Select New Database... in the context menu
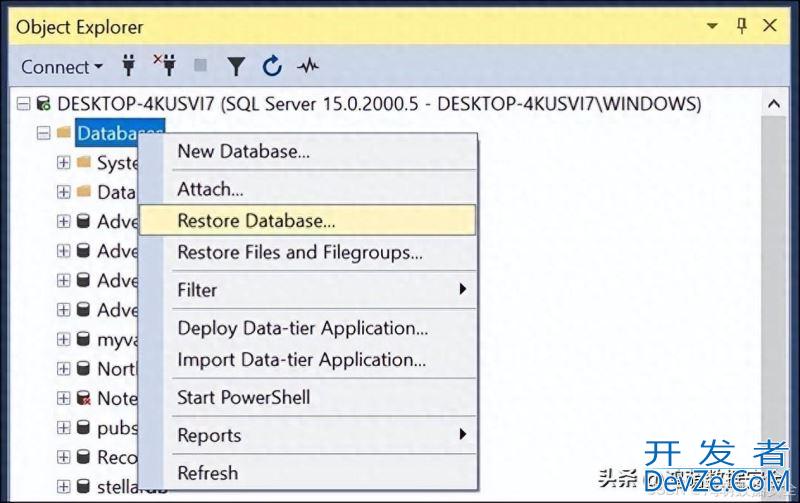Viewport: 800px width, 503px height. click(x=243, y=152)
